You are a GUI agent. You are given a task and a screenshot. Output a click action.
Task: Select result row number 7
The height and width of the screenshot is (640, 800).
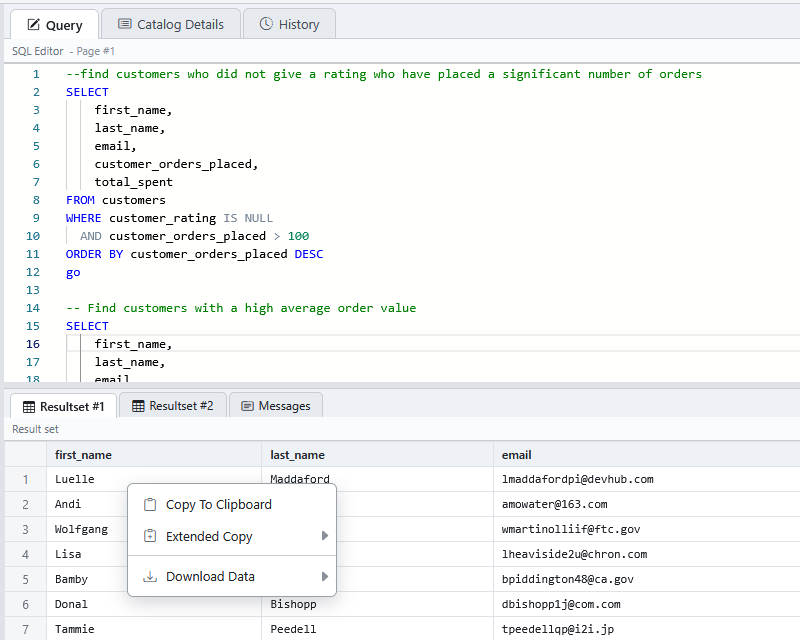(26, 629)
